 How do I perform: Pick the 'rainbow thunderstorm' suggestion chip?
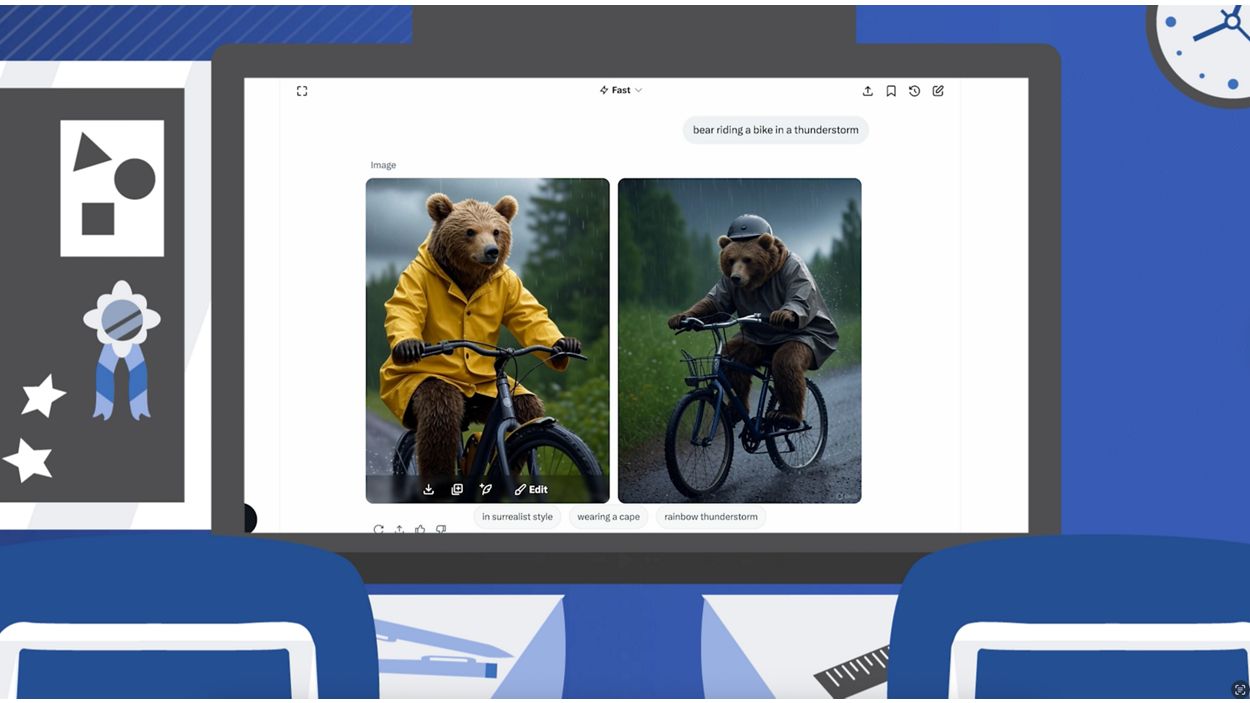(711, 517)
